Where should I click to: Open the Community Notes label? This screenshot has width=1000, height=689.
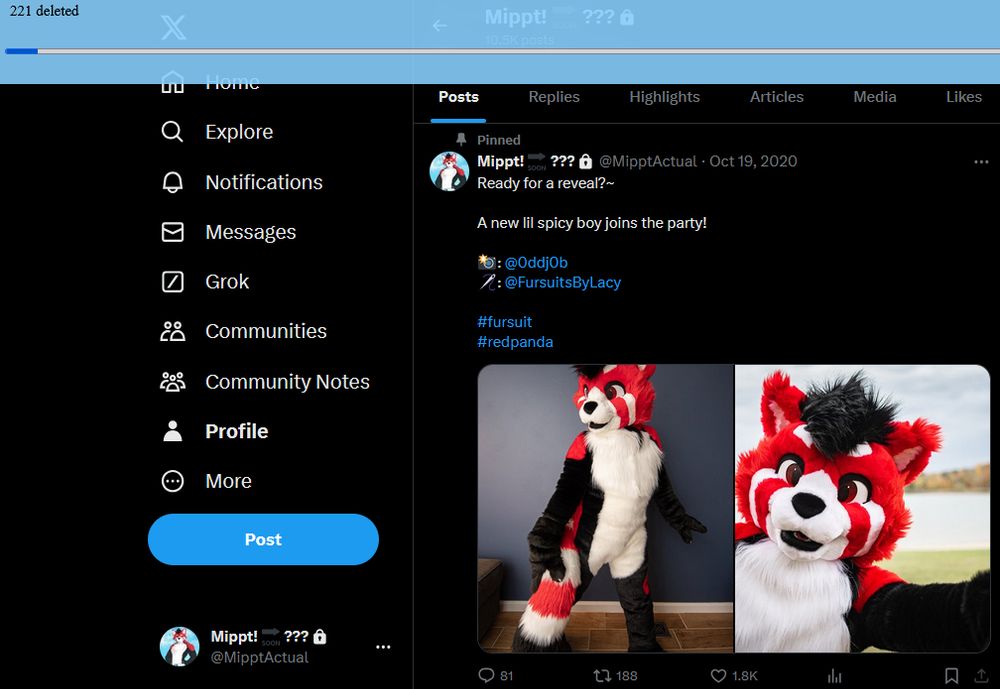[288, 382]
